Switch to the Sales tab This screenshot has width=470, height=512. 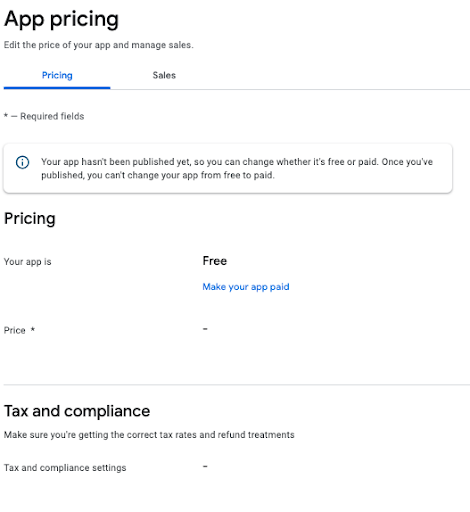tap(164, 75)
